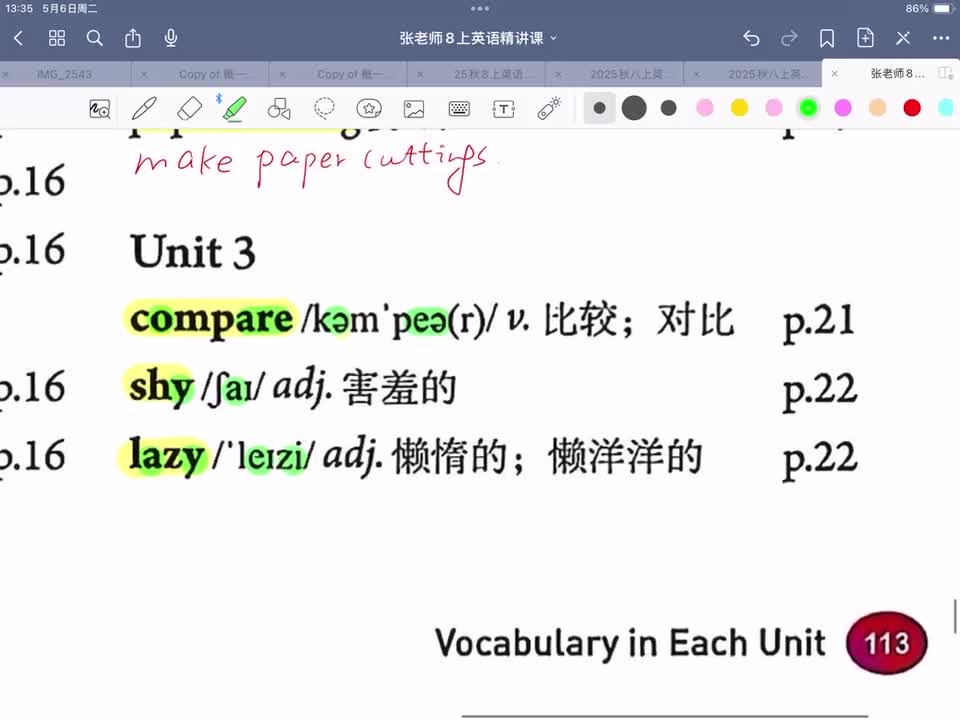Tap the red page number badge 113
This screenshot has height=720, width=960.
(x=887, y=643)
